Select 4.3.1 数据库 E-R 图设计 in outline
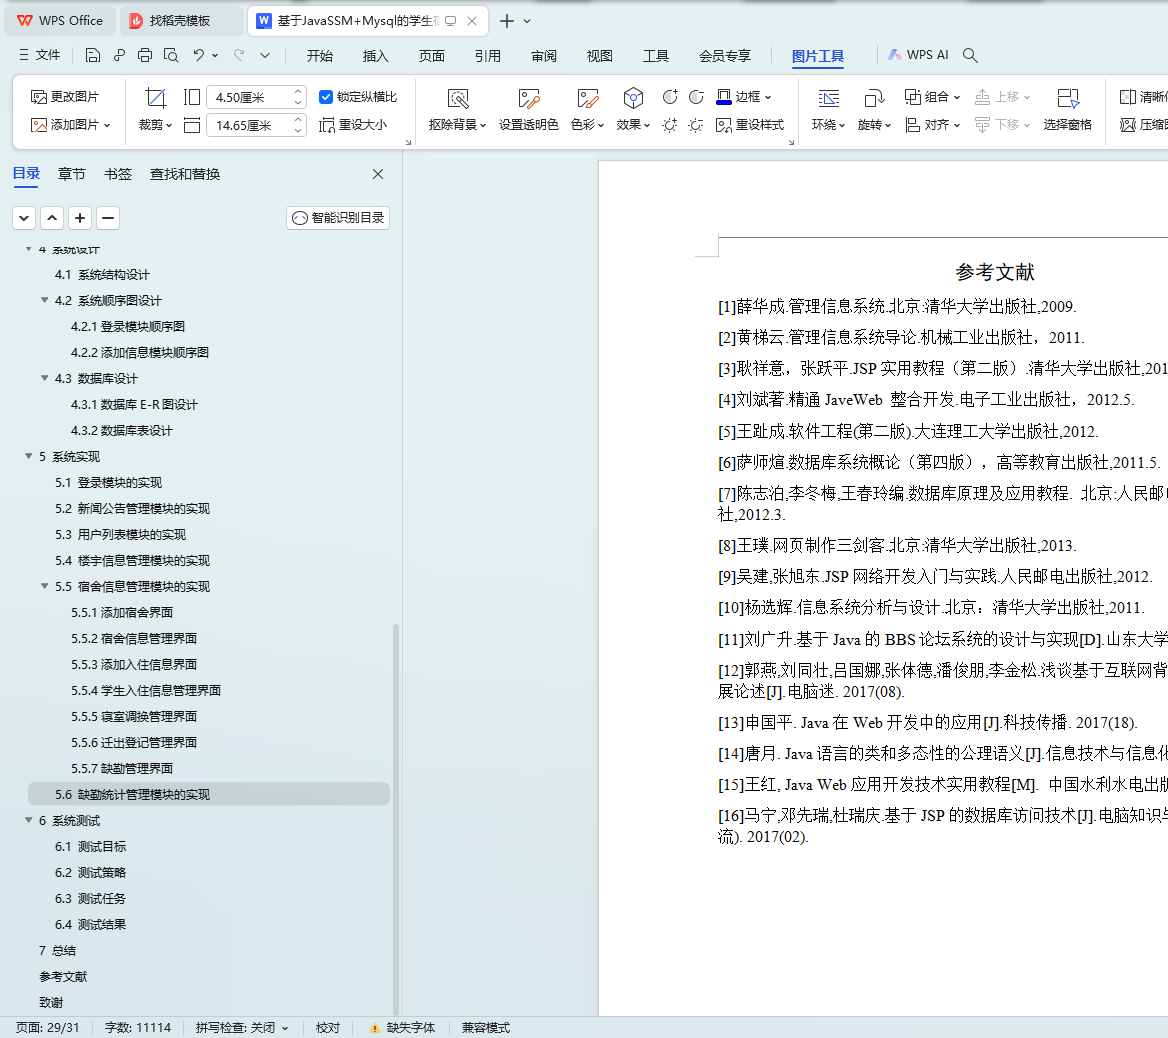The image size is (1168, 1038). (134, 405)
